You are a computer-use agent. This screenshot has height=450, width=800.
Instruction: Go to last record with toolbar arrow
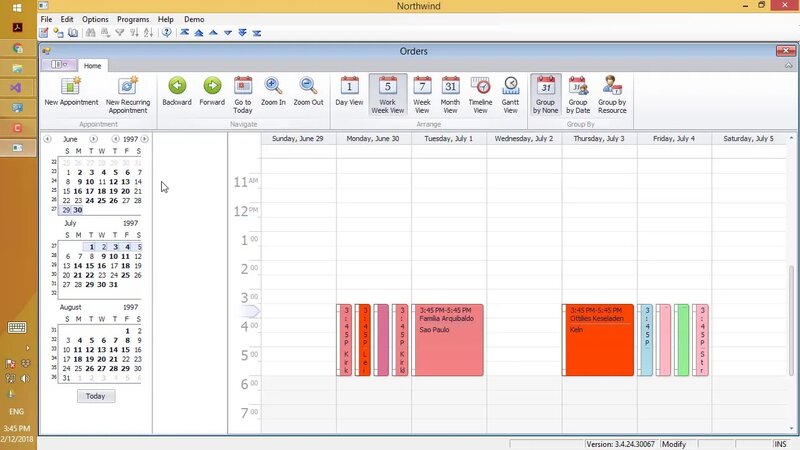257,33
